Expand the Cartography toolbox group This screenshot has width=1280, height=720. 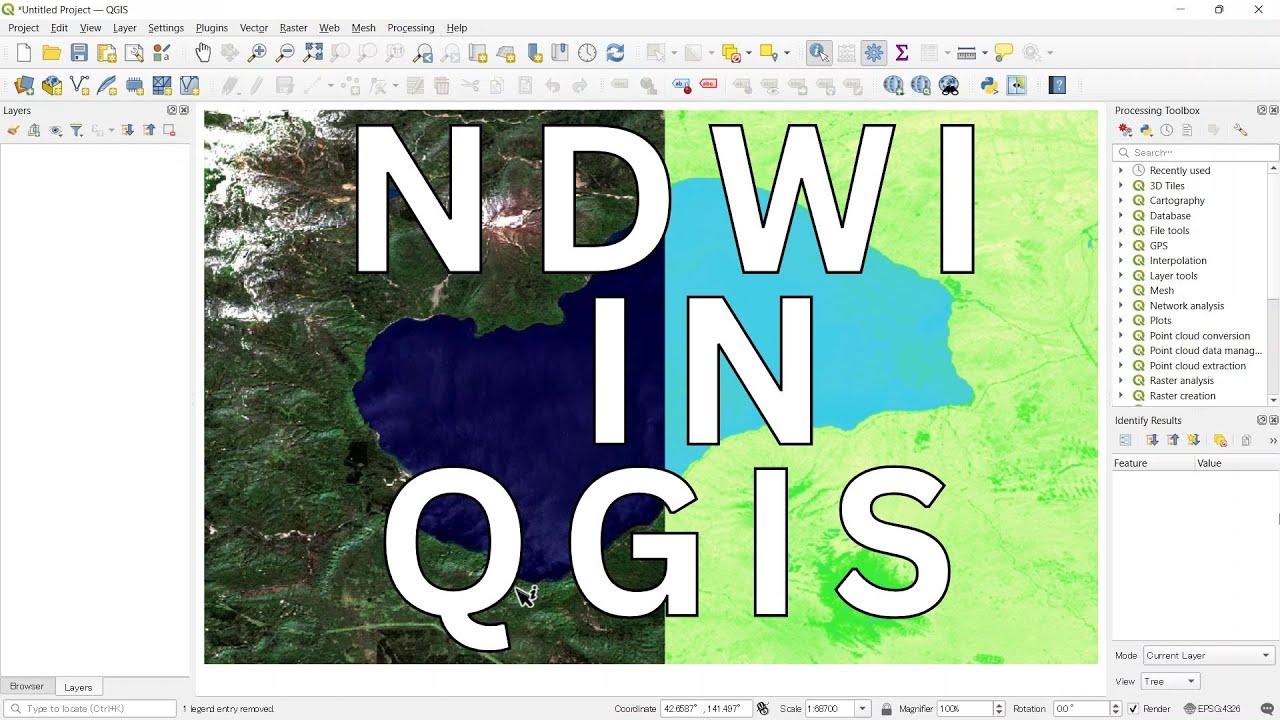(x=1121, y=201)
